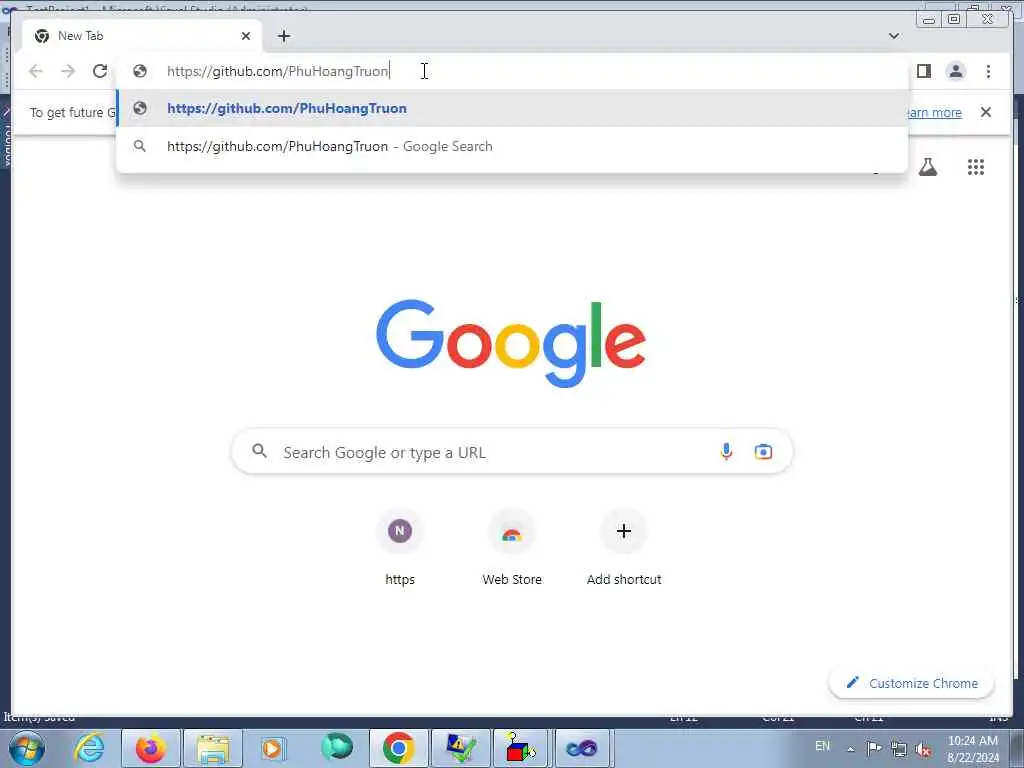The image size is (1024, 768).
Task: Open the checkmark app taskbar icon
Action: 460,748
